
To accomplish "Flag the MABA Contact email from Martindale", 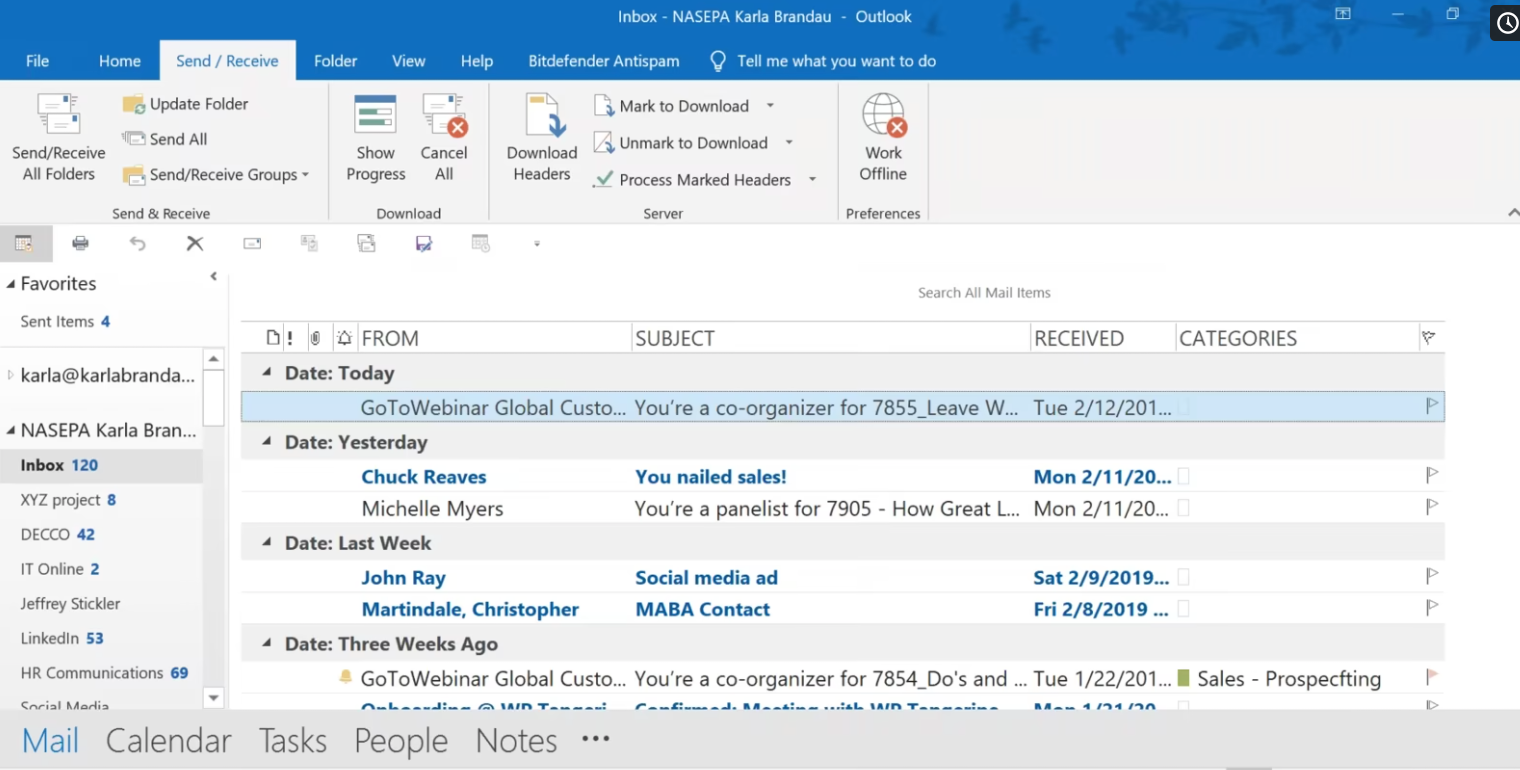I will point(1432,608).
